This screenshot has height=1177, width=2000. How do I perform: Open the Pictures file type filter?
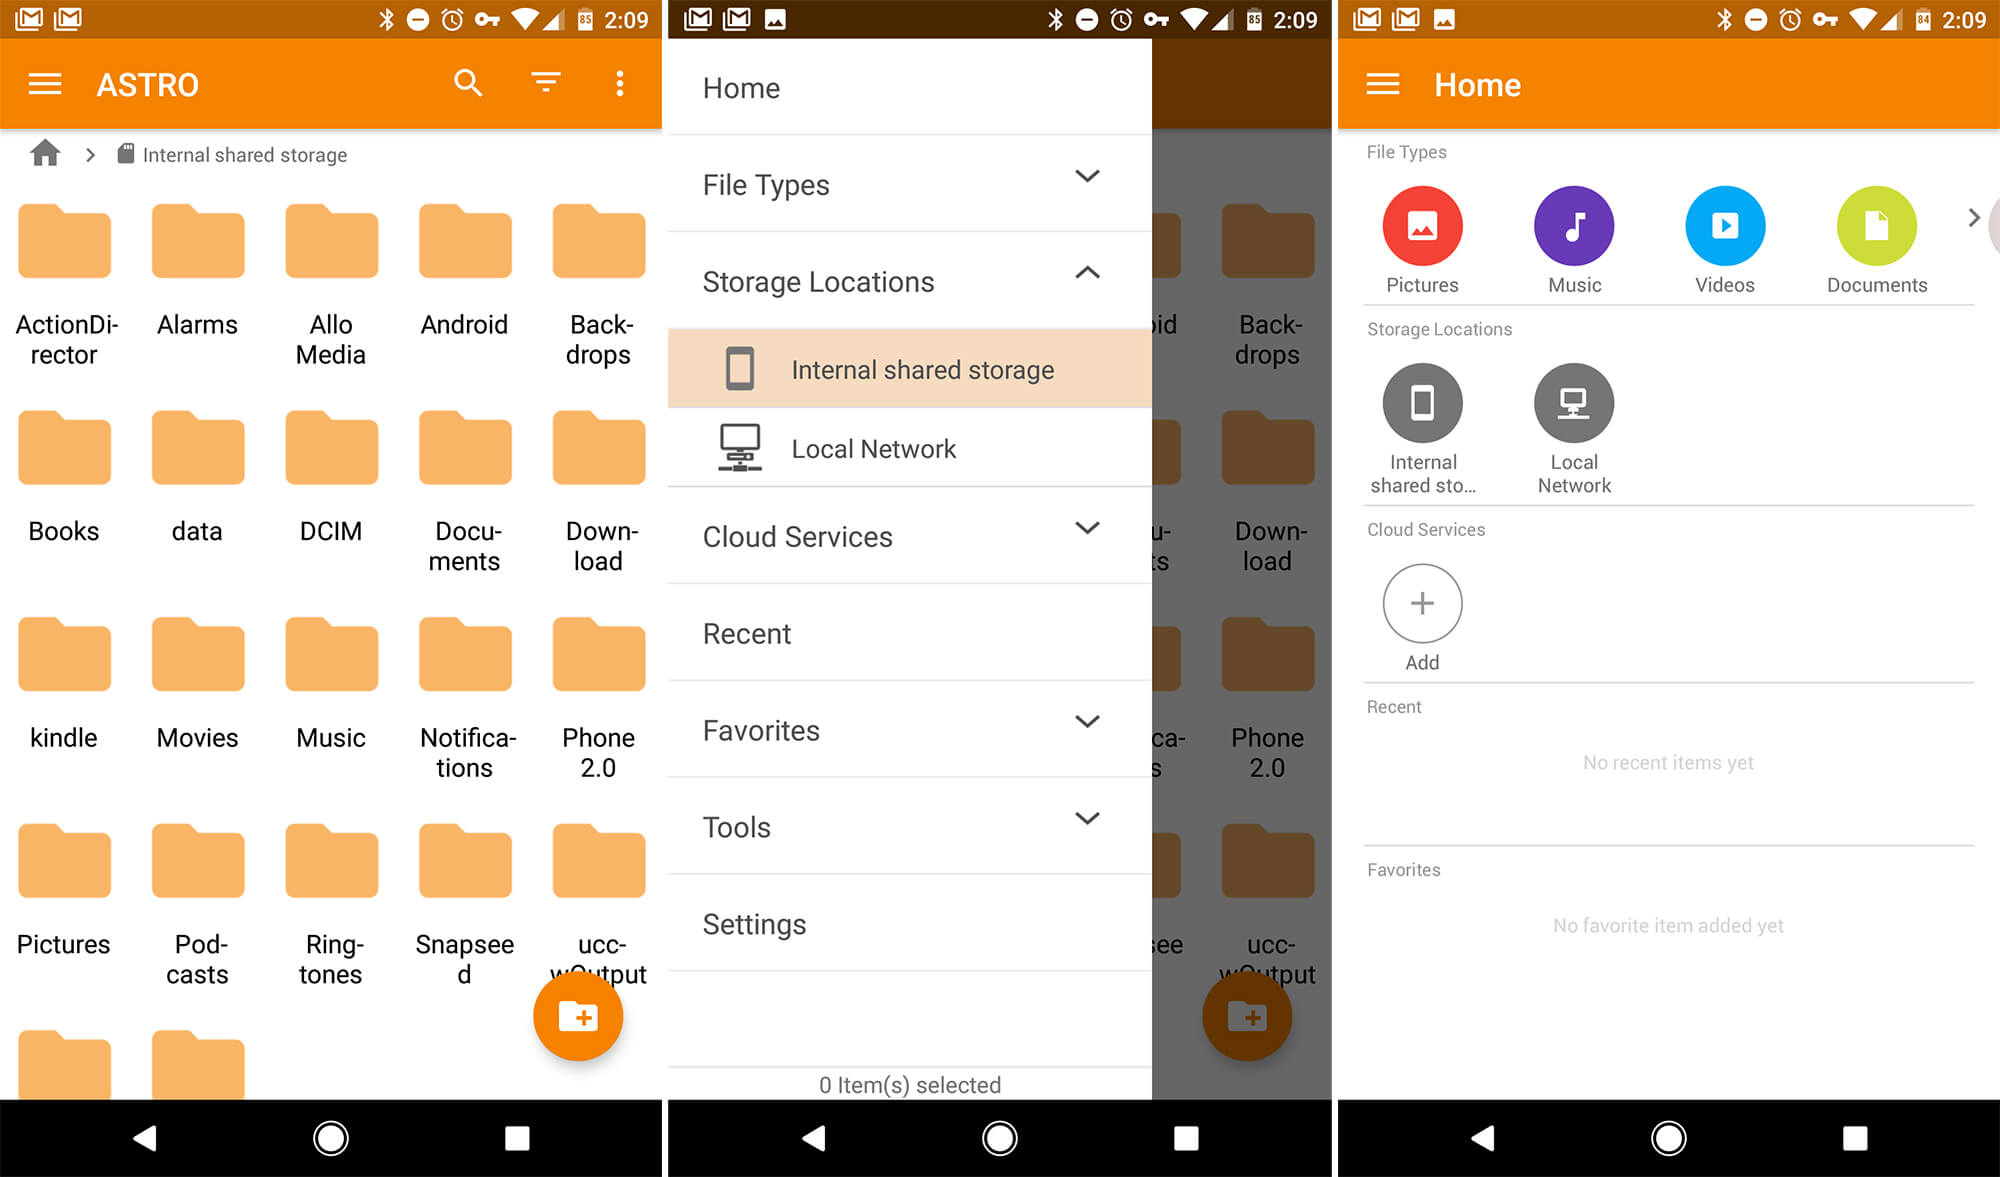1422,226
